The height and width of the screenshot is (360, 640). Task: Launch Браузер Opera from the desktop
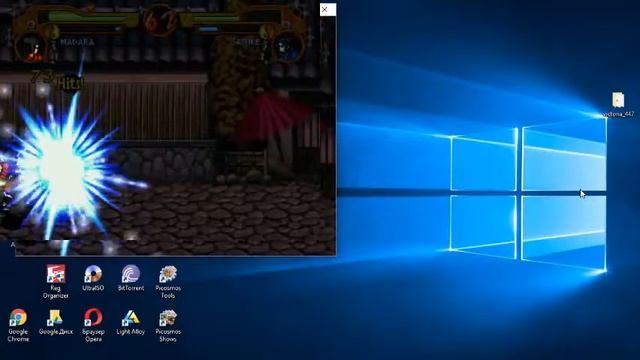point(93,325)
